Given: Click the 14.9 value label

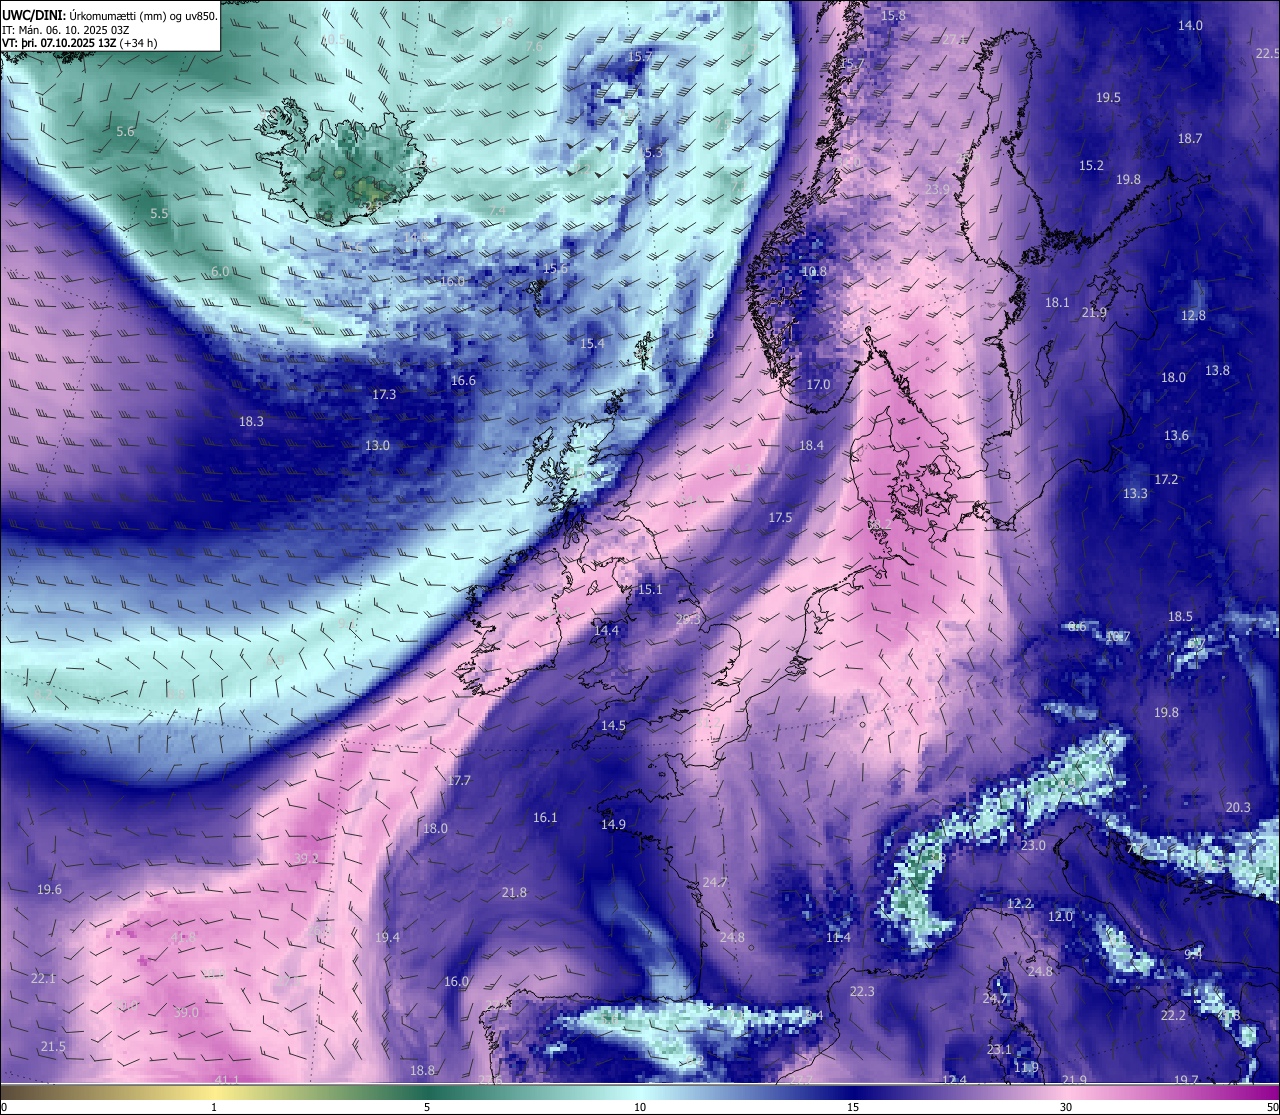Looking at the screenshot, I should (613, 824).
